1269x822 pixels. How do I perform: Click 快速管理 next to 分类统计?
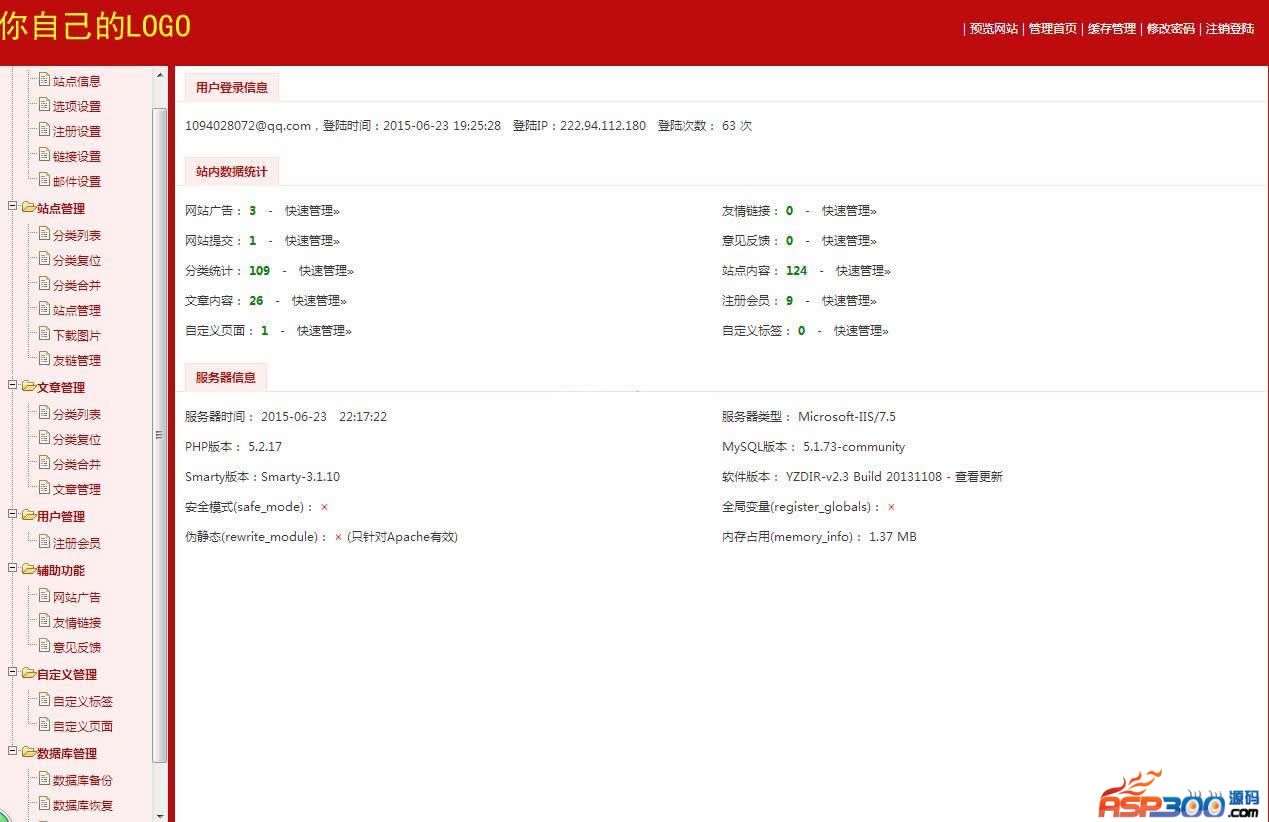pyautogui.click(x=326, y=271)
